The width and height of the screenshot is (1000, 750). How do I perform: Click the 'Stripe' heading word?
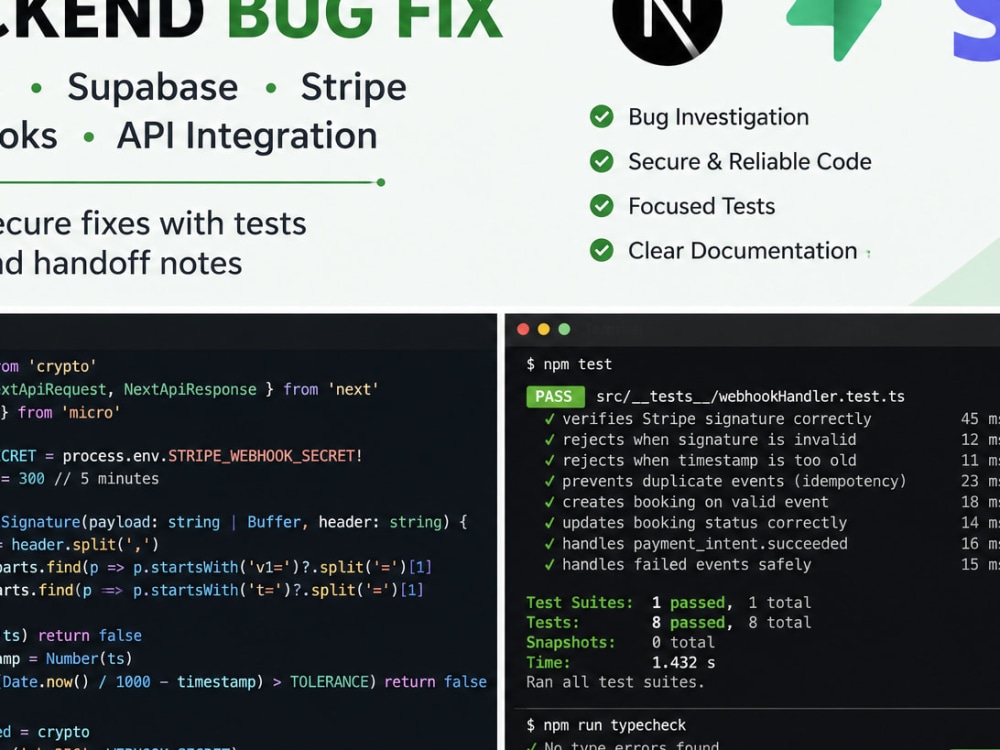click(x=353, y=88)
